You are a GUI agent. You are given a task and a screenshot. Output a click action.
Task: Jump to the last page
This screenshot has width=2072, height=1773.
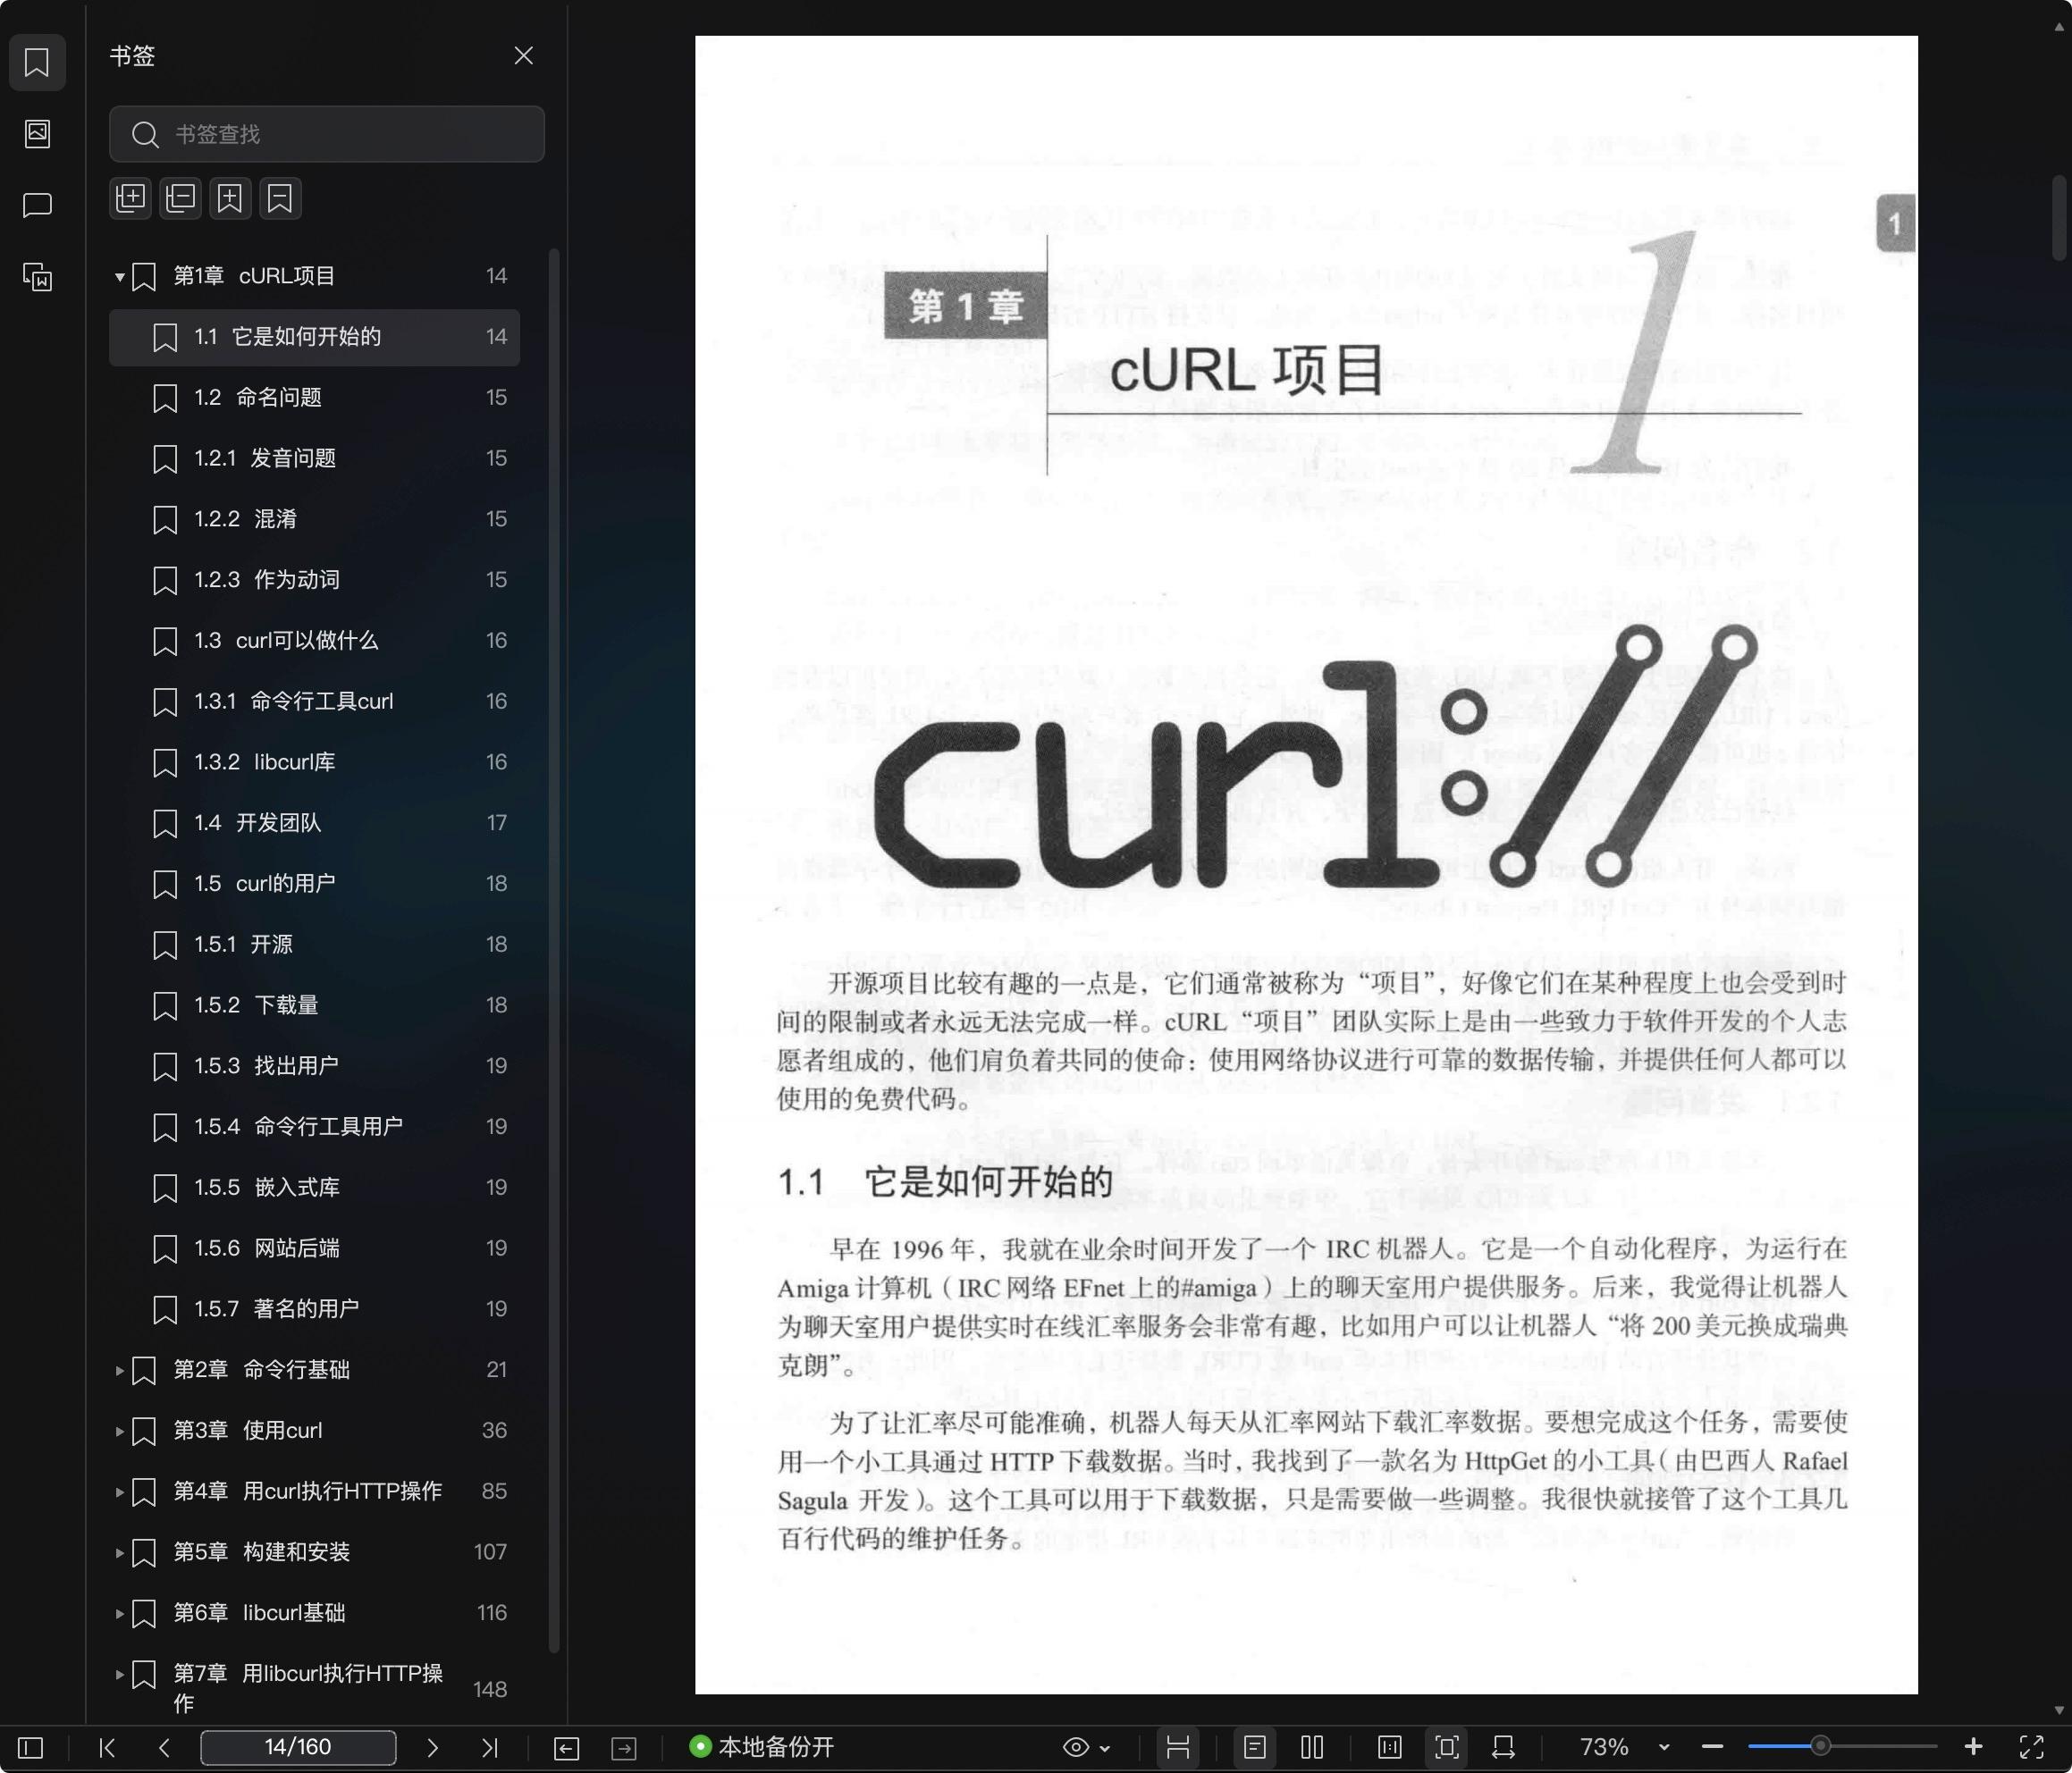(x=489, y=1747)
